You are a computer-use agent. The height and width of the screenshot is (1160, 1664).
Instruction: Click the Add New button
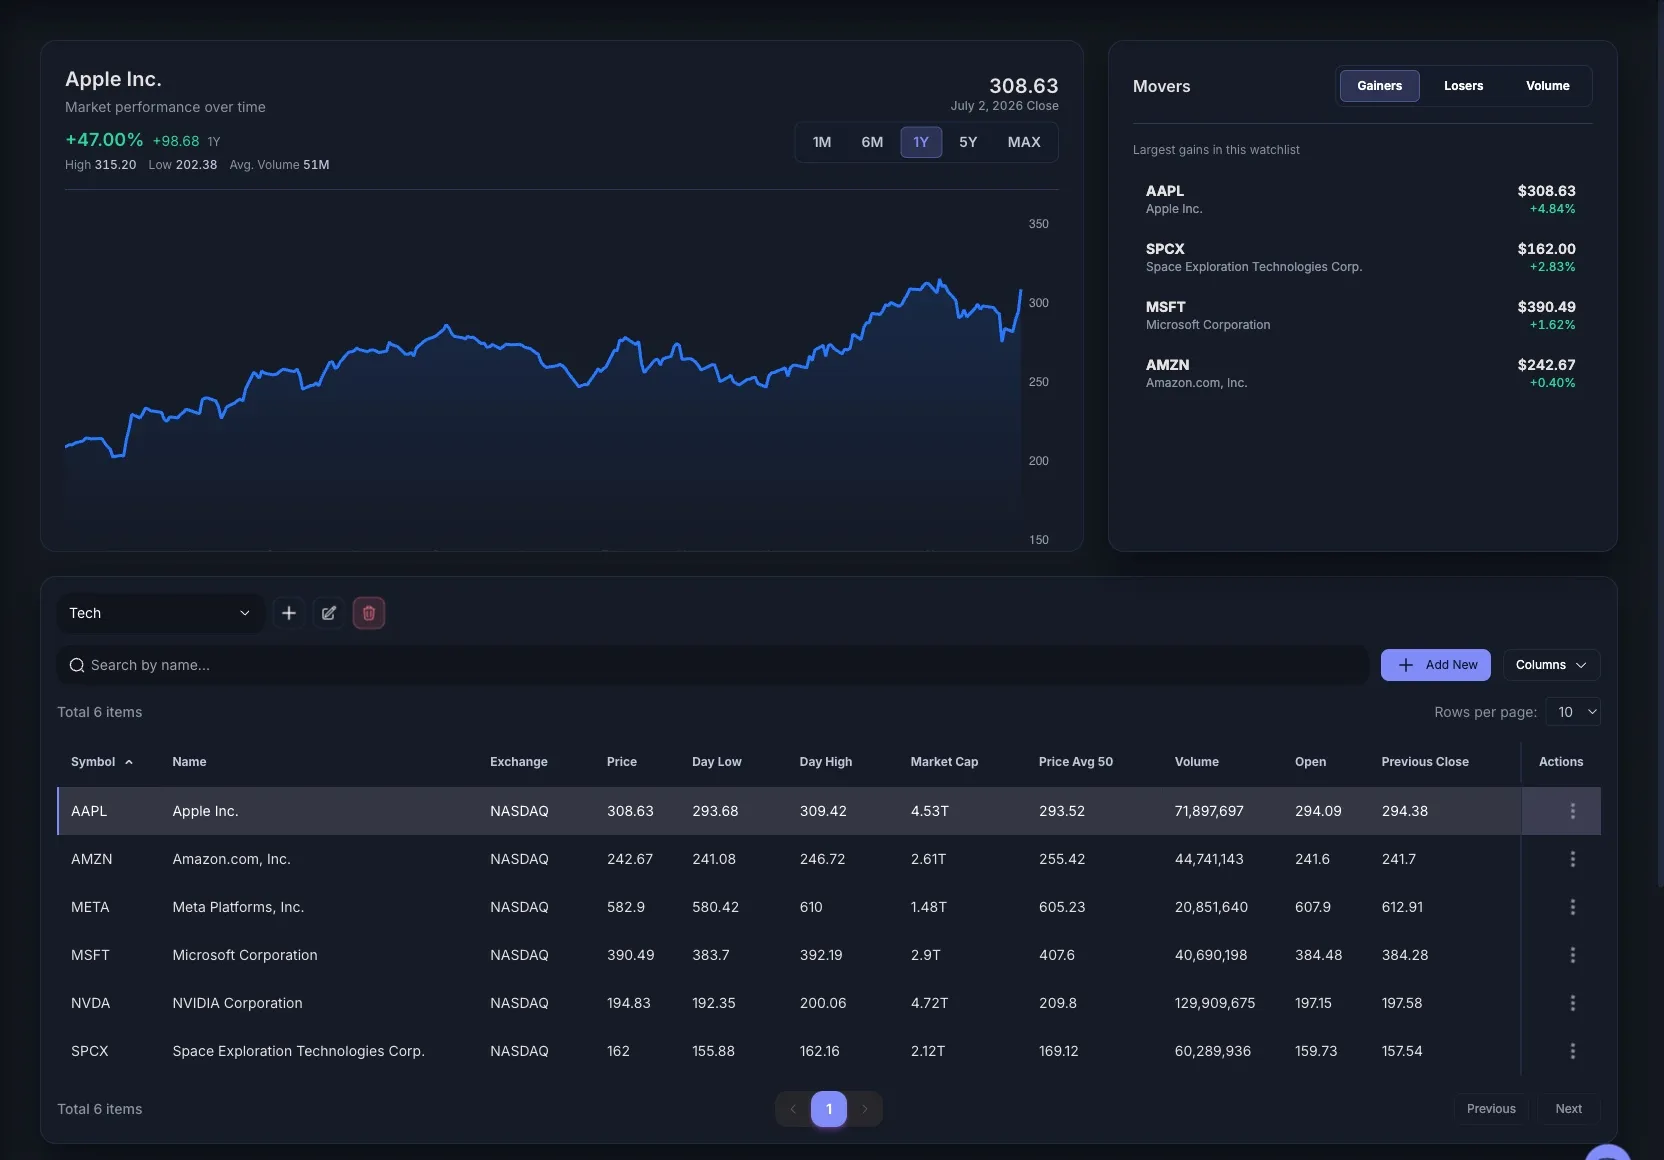pyautogui.click(x=1435, y=665)
